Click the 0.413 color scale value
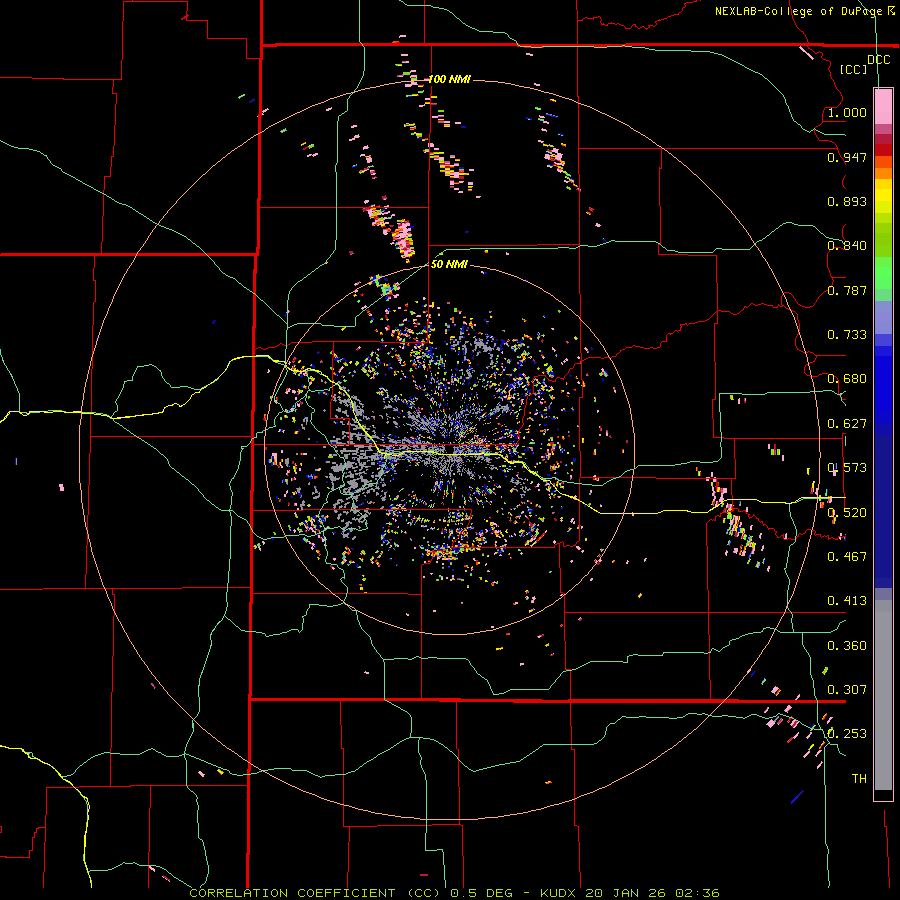This screenshot has height=900, width=900. click(847, 600)
